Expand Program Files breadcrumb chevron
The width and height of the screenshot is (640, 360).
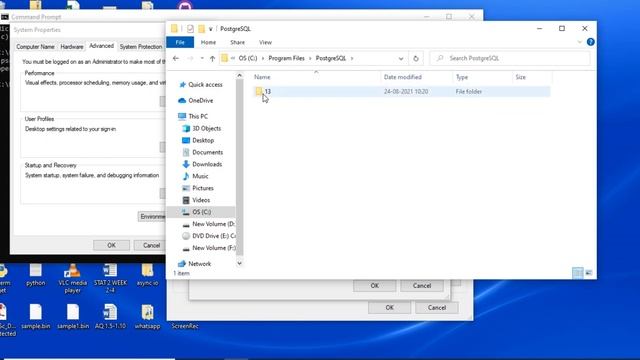(310, 58)
